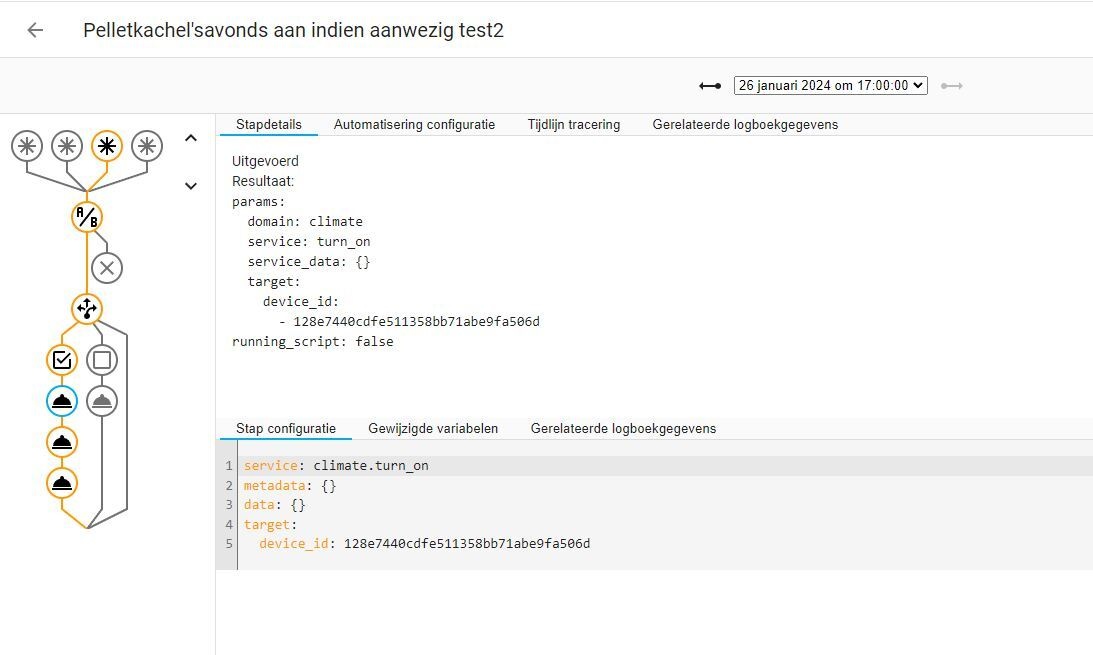Click the square unexecuted node in the right branch
1093x655 pixels.
point(101,359)
